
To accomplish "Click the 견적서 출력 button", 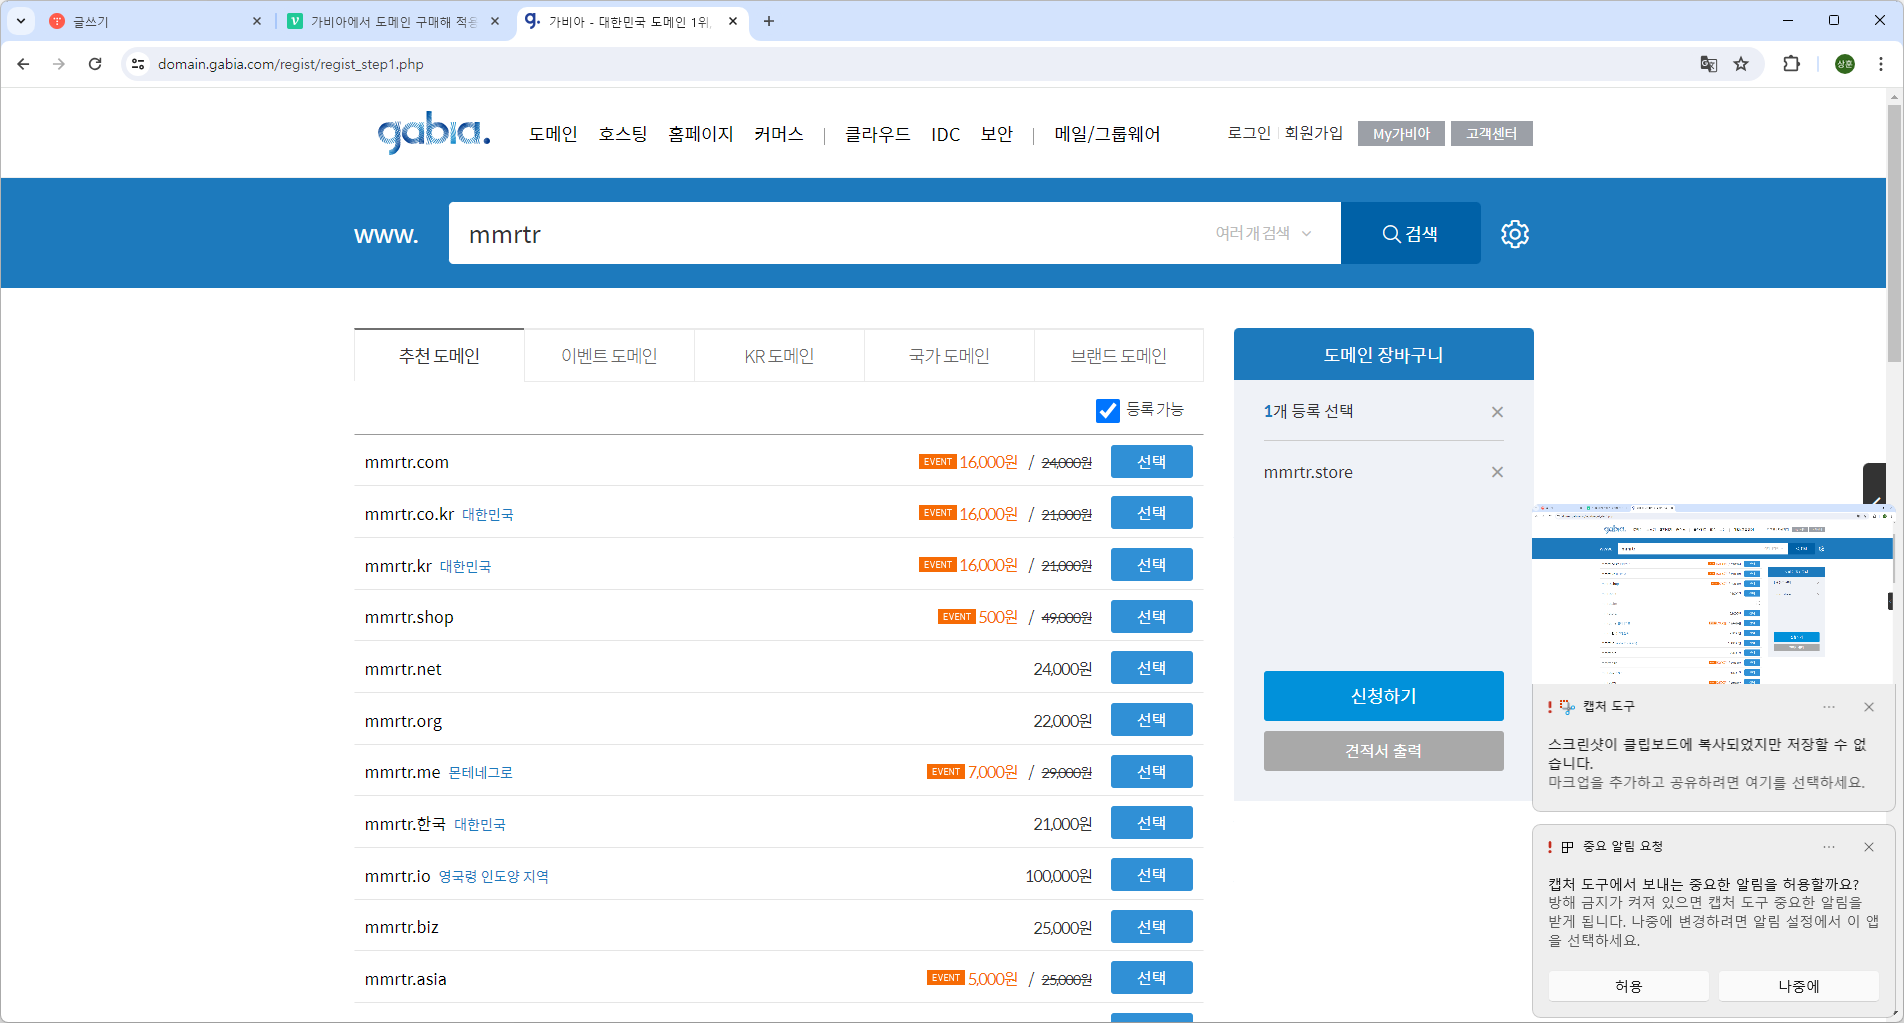I will pyautogui.click(x=1383, y=751).
